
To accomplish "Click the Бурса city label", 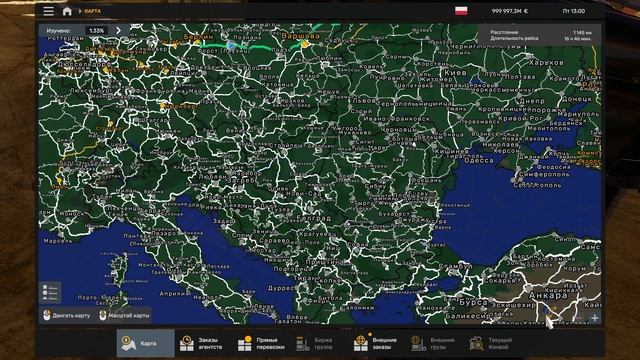I will (x=473, y=302).
